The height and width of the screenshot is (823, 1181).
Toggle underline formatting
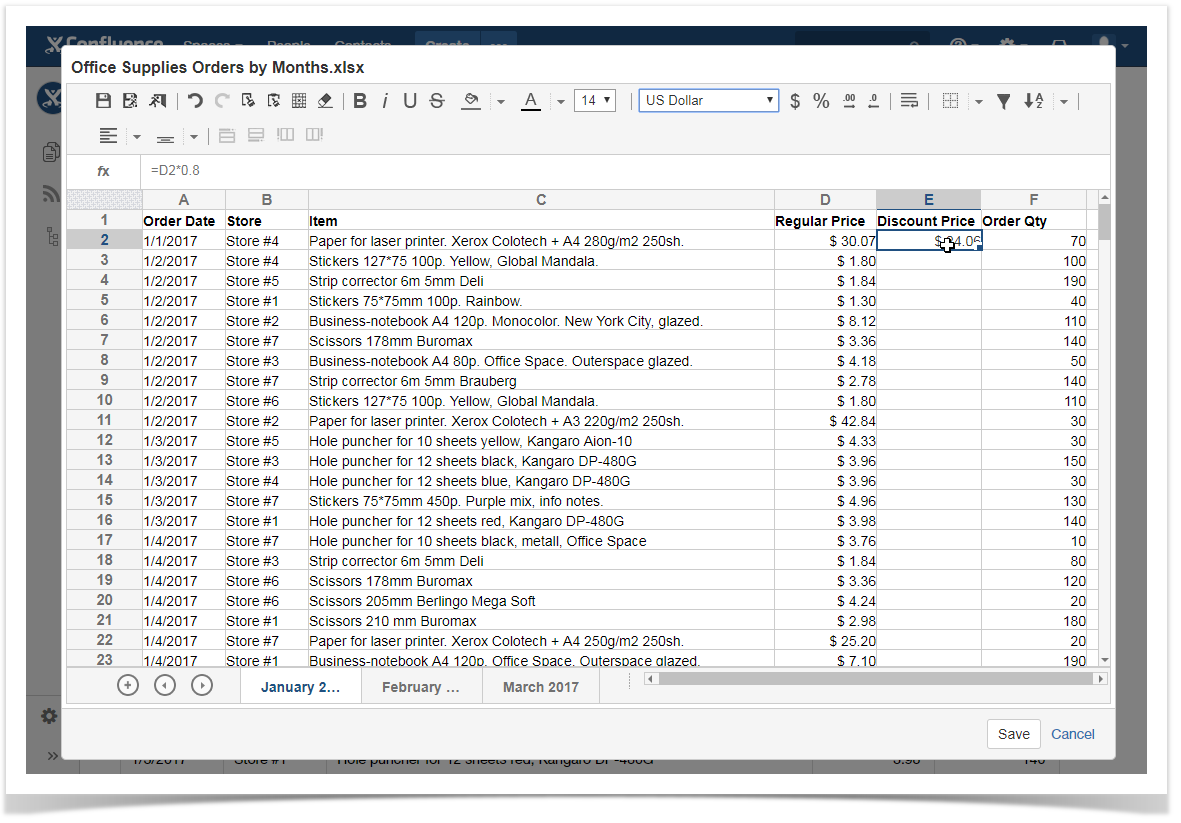tap(410, 101)
